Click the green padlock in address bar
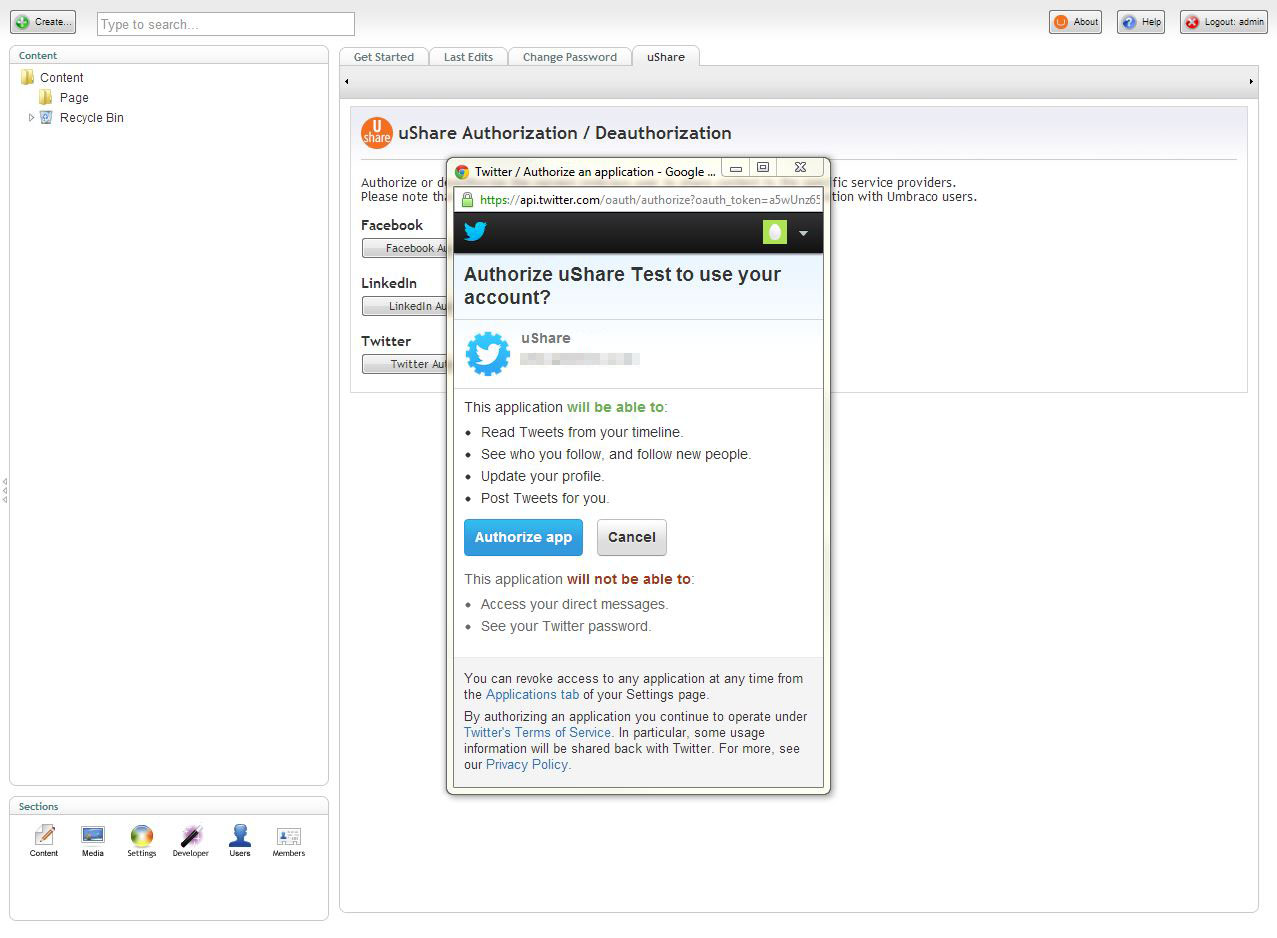Screen dimensions: 1277x938 point(467,200)
